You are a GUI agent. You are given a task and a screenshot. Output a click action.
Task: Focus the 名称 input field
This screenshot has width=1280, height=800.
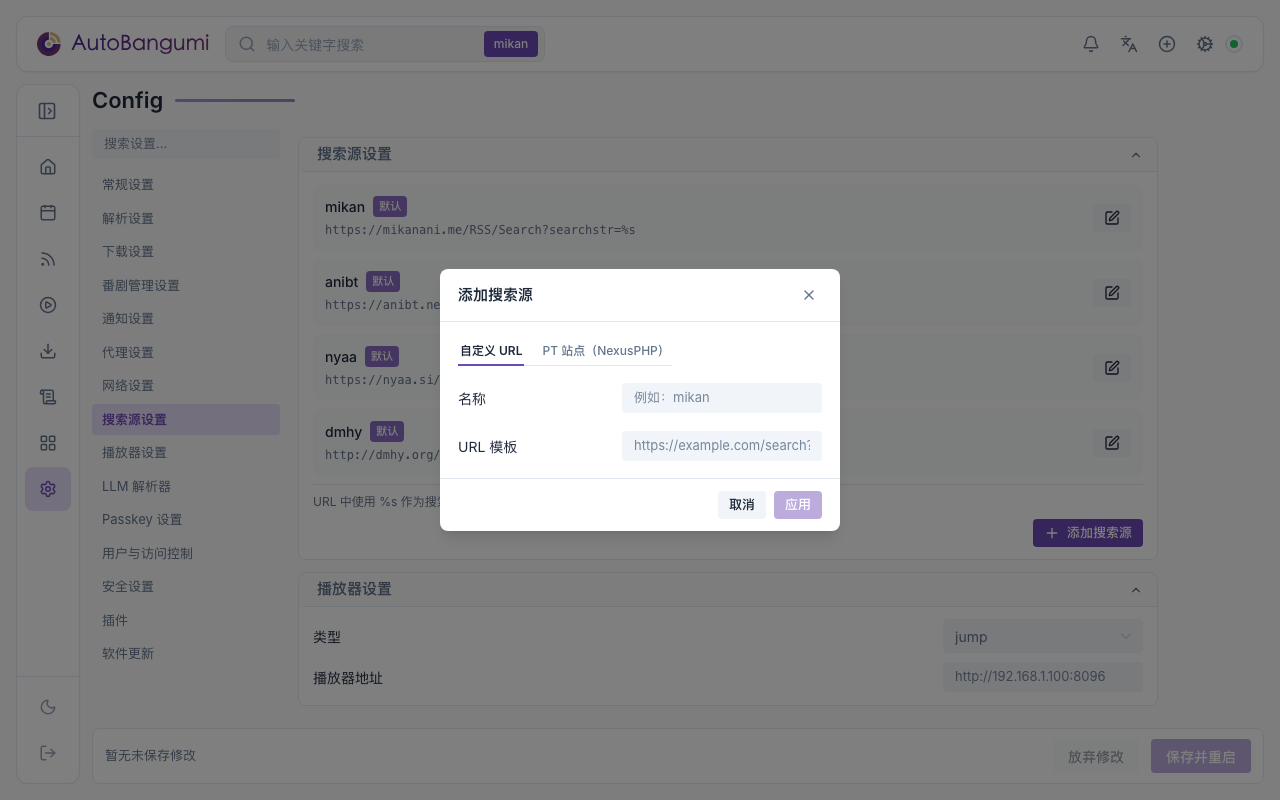[722, 398]
